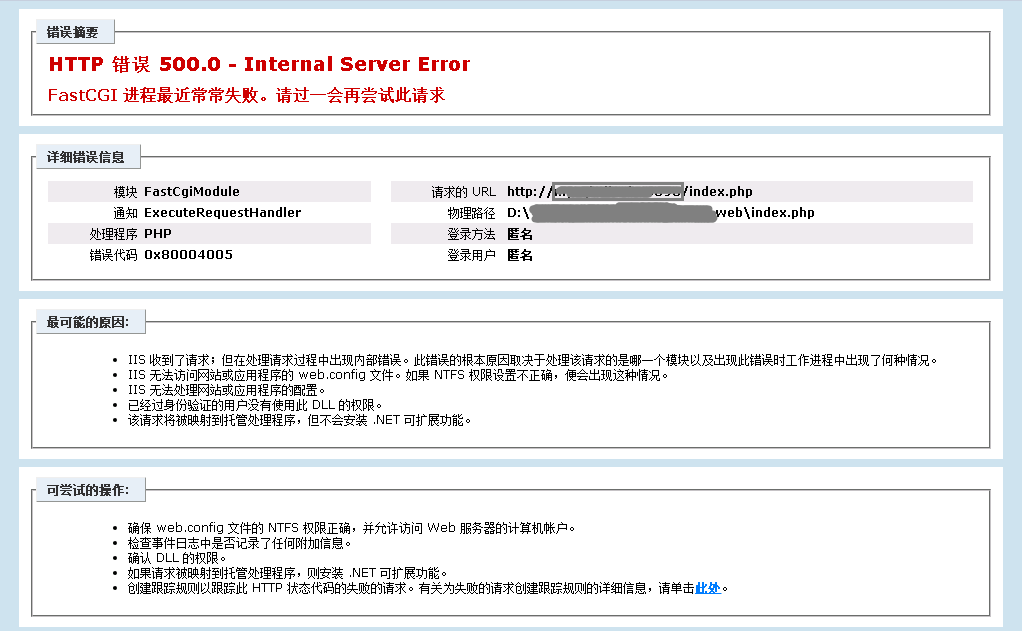The image size is (1022, 631).
Task: Click the error code 0x80004005
Action: 188,255
